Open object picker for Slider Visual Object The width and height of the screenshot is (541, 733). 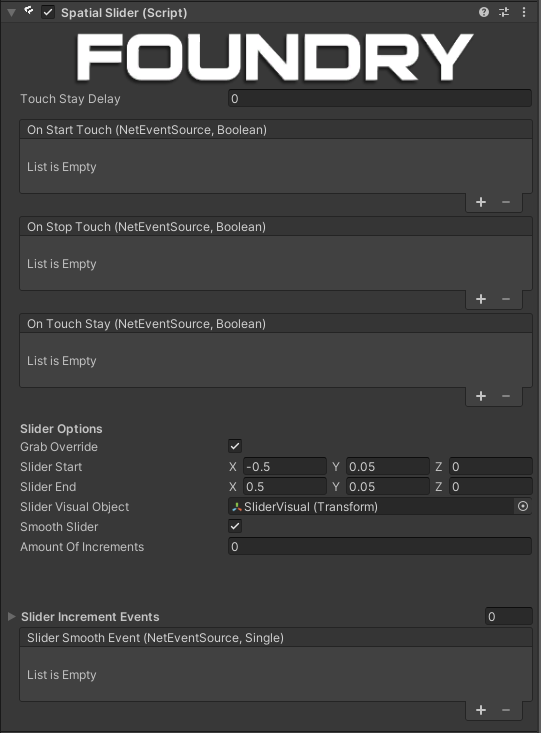coord(523,506)
